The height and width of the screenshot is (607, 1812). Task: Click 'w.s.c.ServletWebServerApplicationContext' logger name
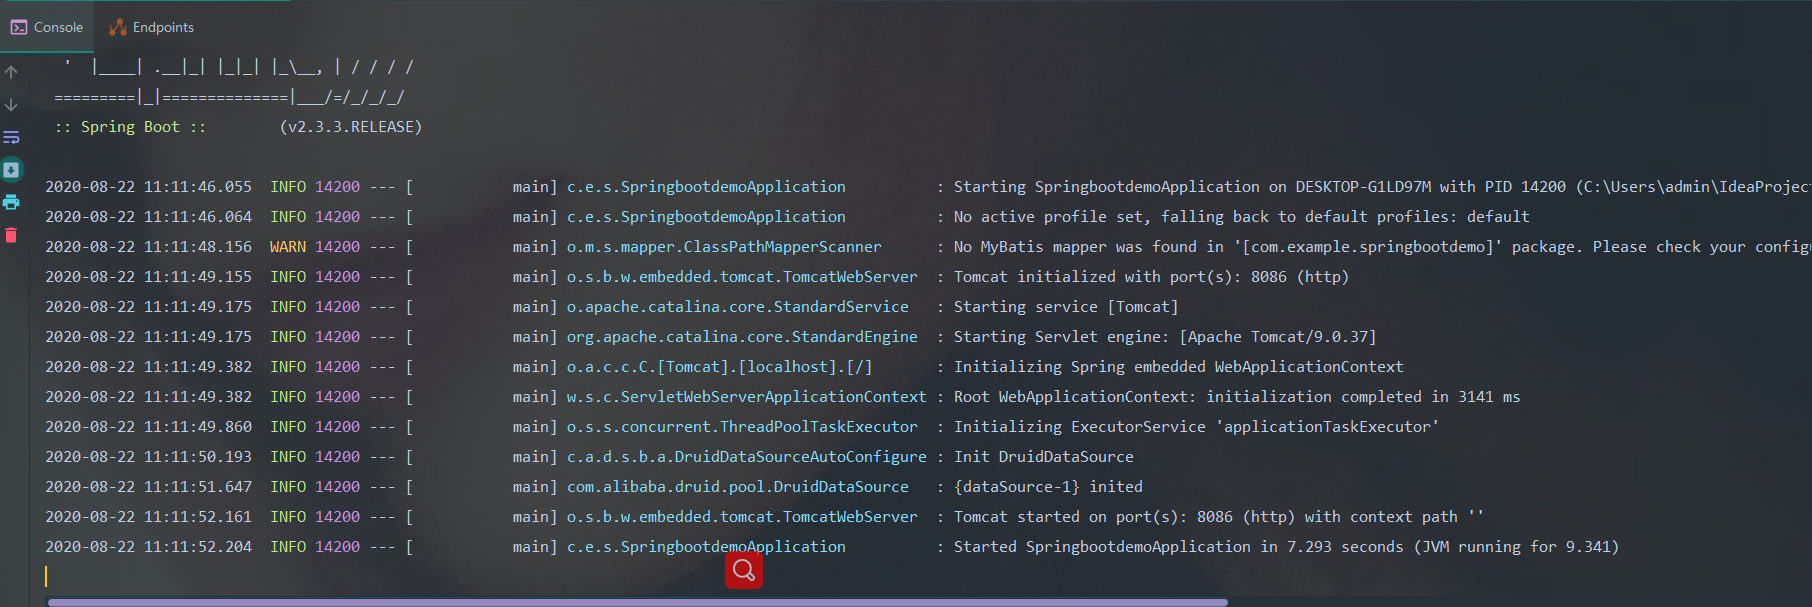tap(747, 397)
